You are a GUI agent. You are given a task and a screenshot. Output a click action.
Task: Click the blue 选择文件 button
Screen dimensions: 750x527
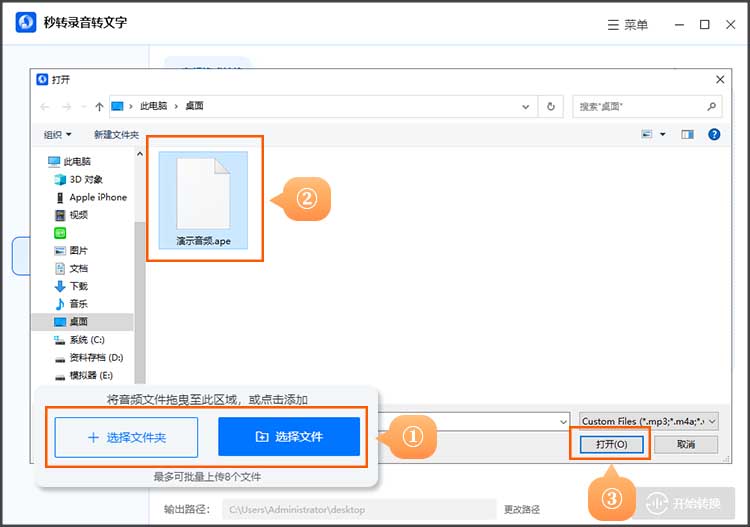click(289, 437)
